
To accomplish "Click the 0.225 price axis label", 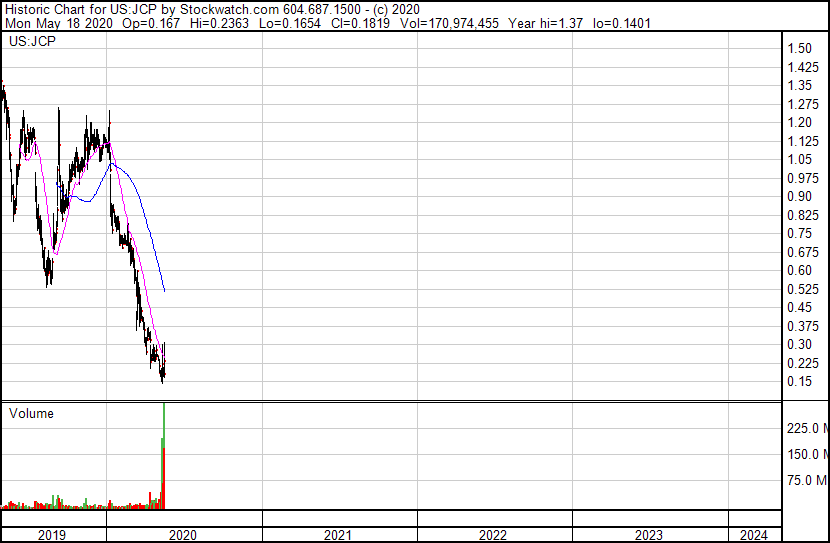I will (x=803, y=364).
